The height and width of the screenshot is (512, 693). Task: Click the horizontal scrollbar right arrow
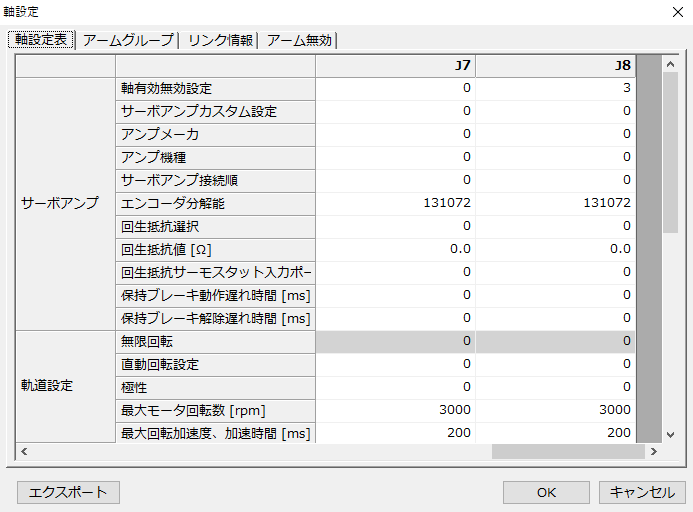(x=654, y=452)
